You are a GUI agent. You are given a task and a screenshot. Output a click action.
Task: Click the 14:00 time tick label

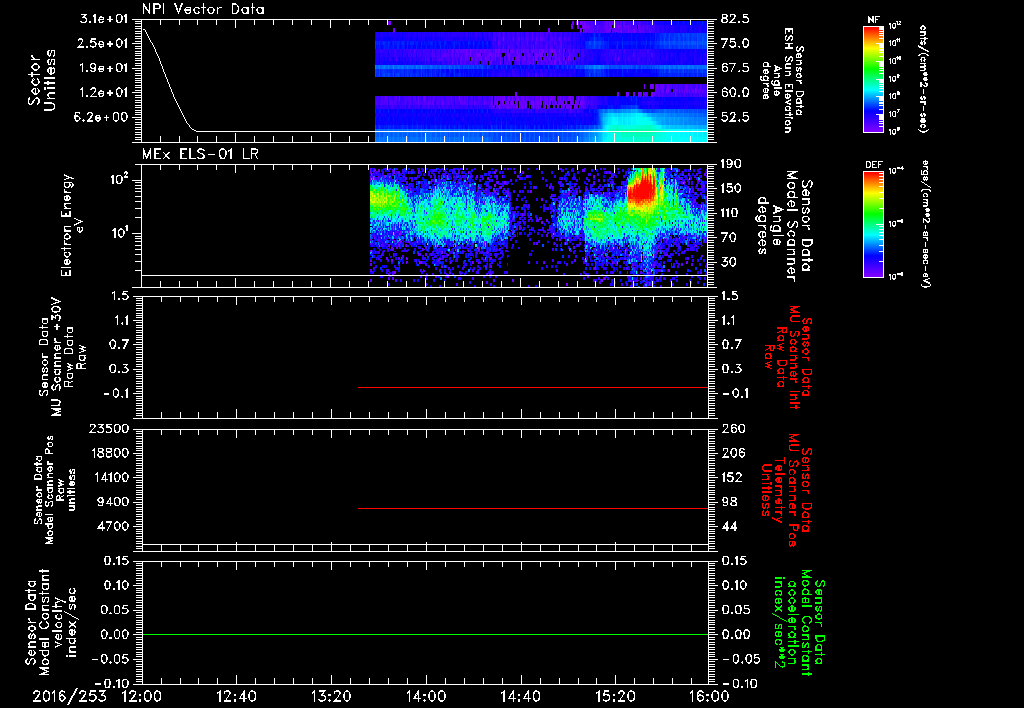(426, 696)
